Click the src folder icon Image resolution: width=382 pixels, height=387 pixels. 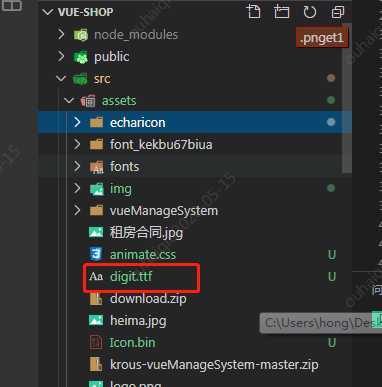click(80, 79)
